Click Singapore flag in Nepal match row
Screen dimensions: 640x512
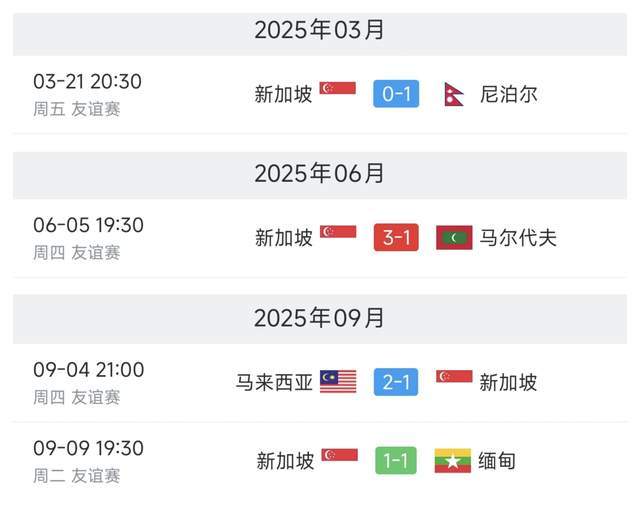(x=338, y=88)
